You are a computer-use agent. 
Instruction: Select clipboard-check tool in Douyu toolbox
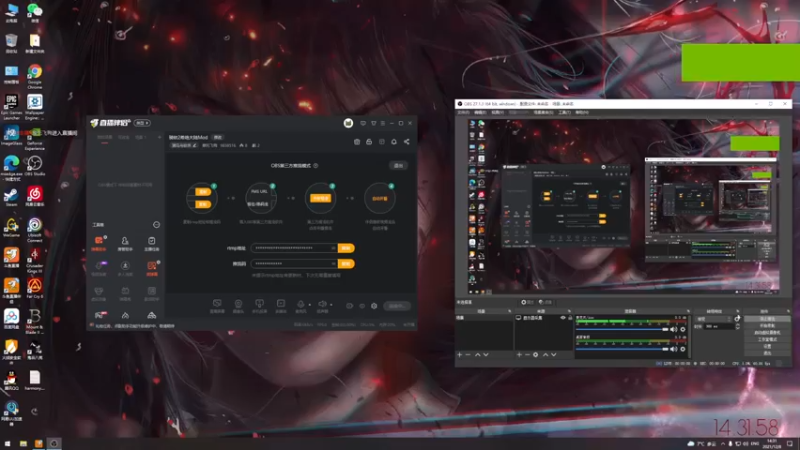tap(152, 243)
